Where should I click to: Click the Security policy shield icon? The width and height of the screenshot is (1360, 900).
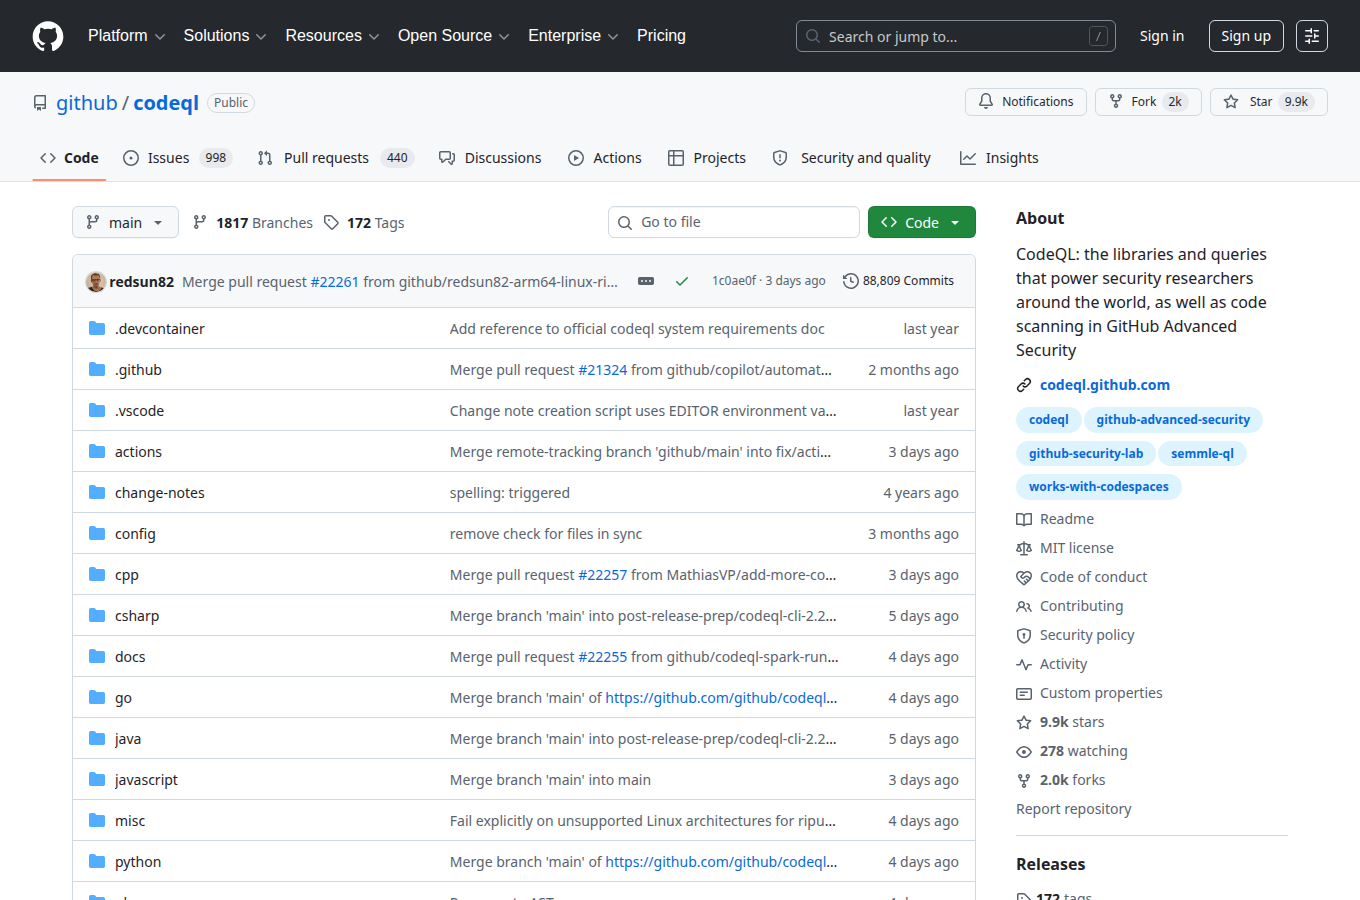(1024, 635)
